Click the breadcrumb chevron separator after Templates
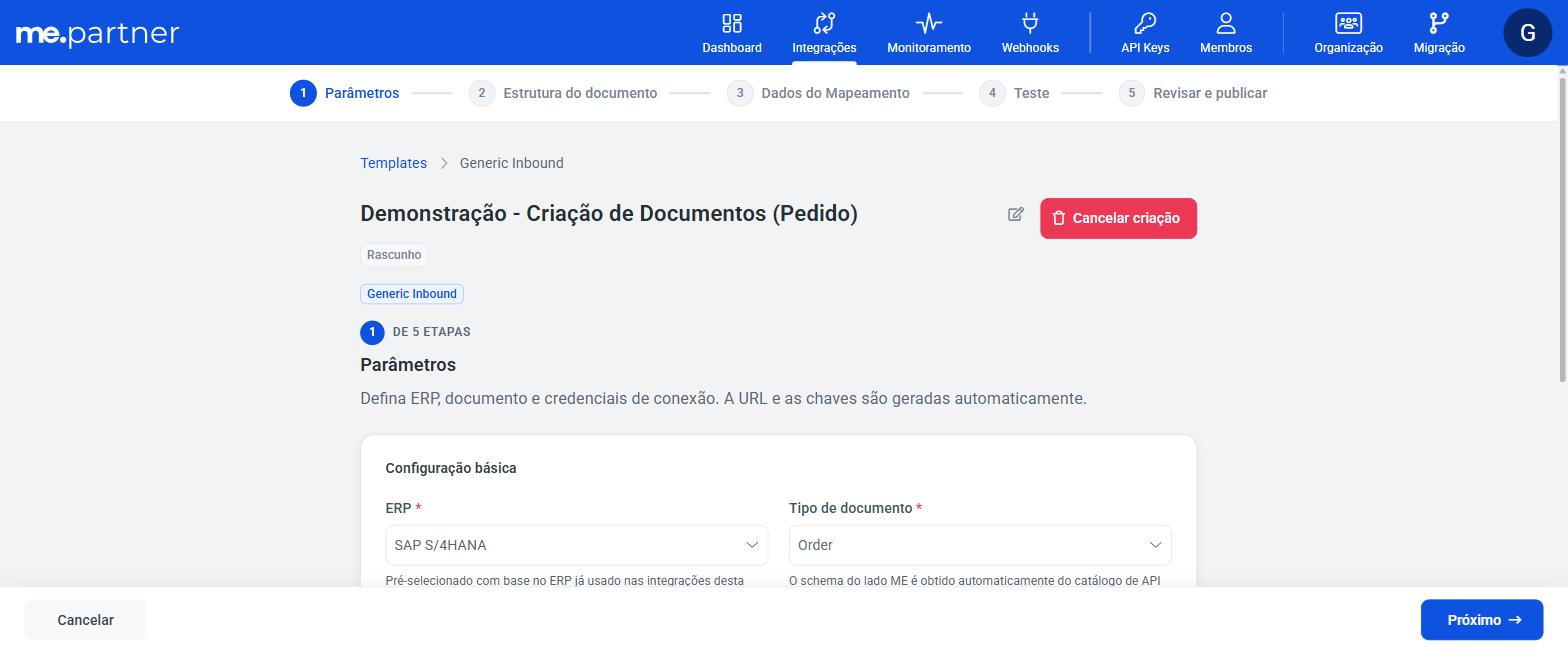Screen dimensions: 1568x652 pyautogui.click(x=443, y=163)
